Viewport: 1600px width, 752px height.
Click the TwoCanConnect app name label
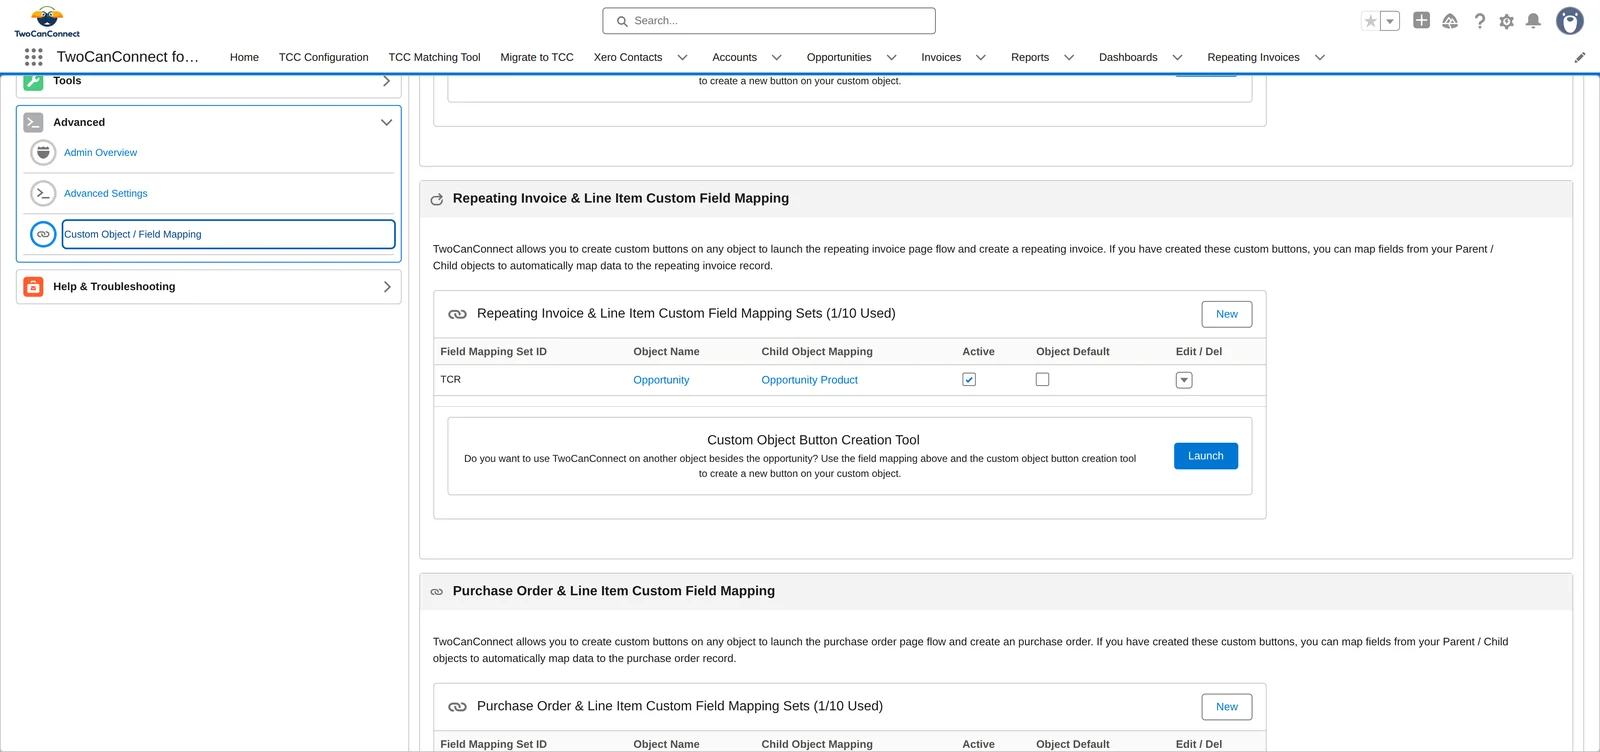(128, 57)
